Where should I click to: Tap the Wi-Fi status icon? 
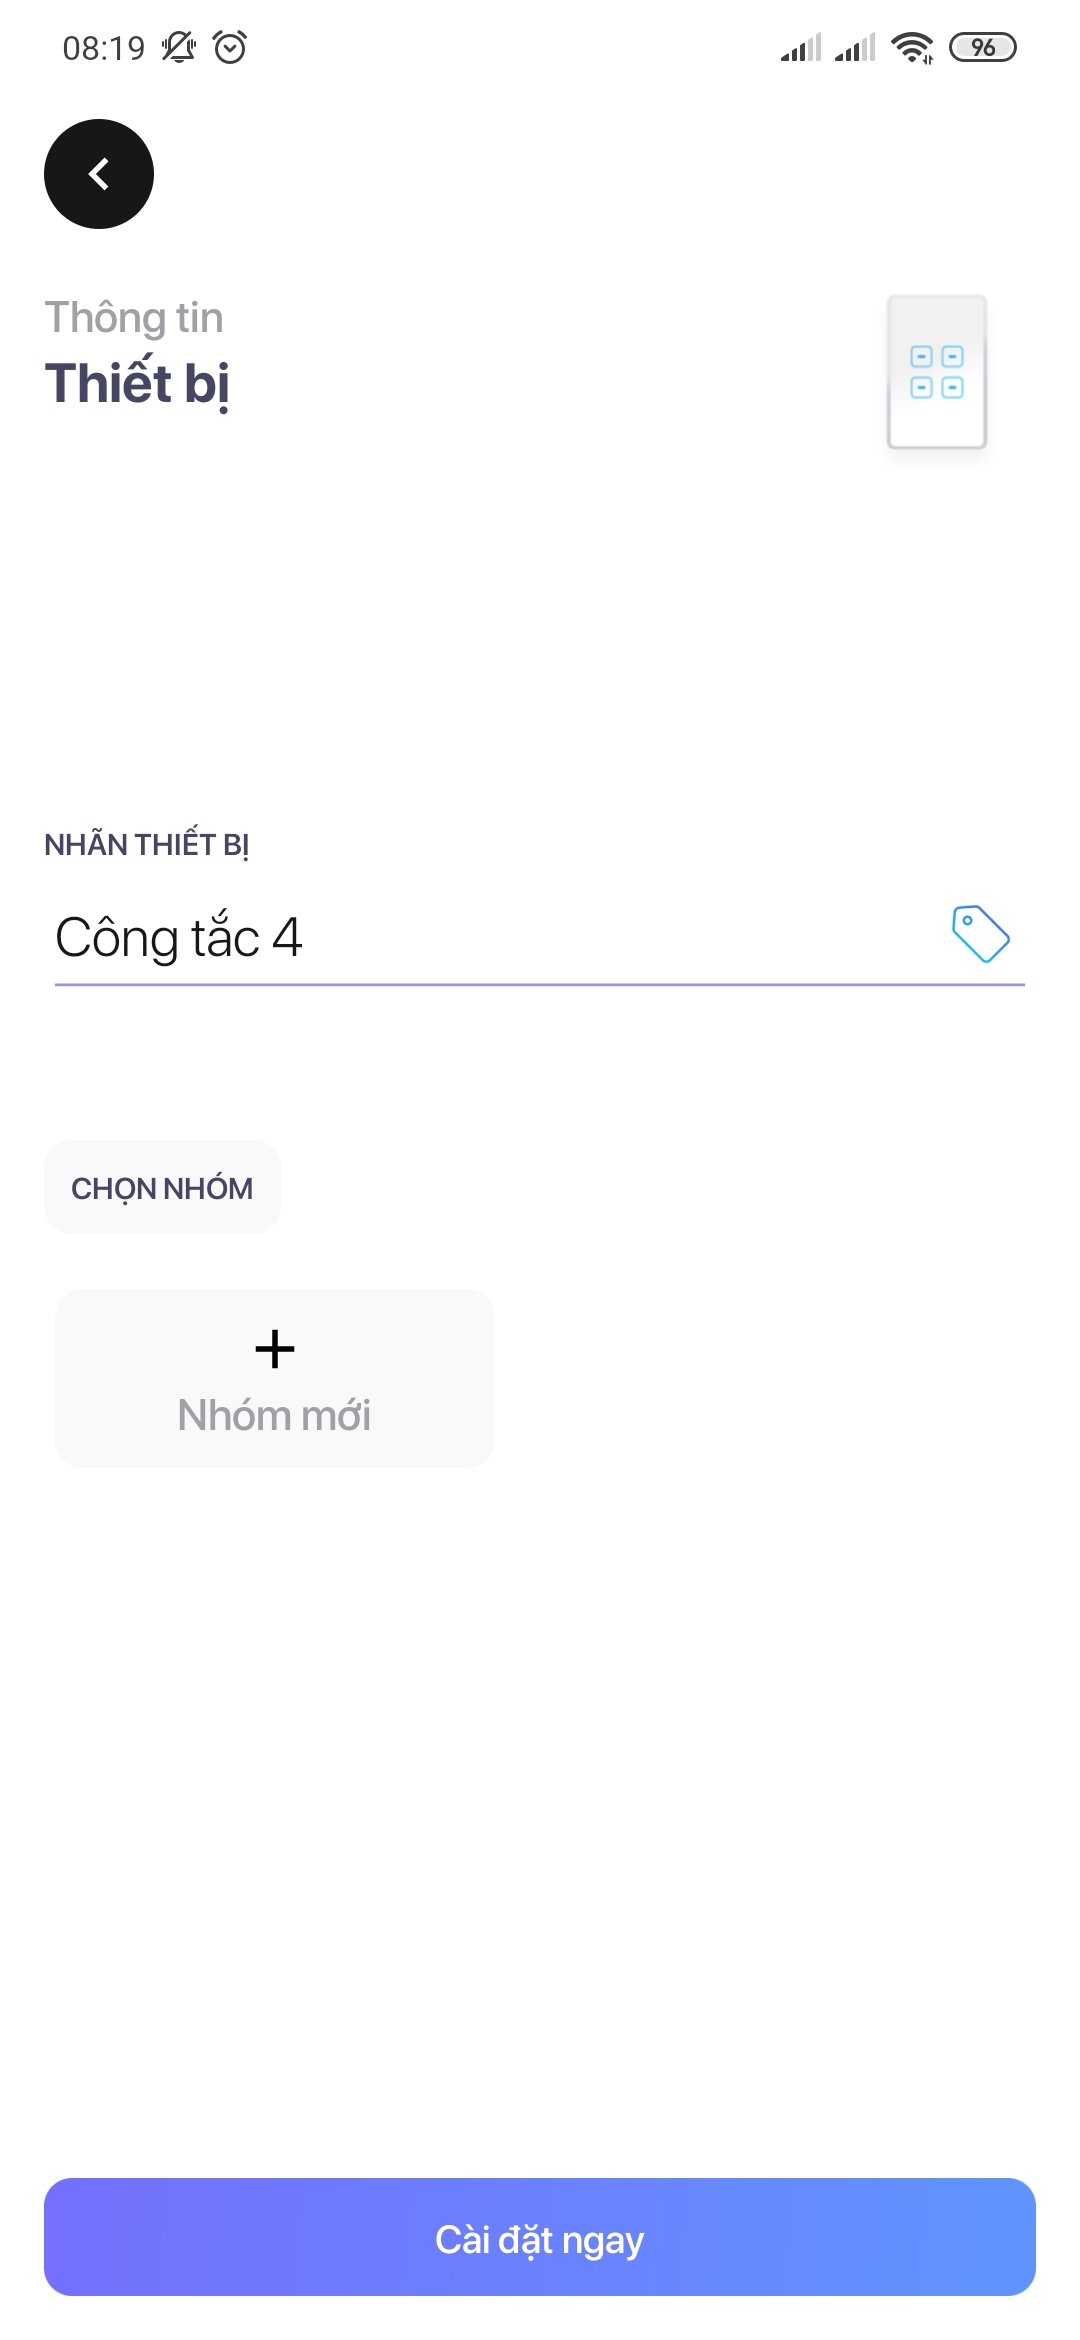click(x=912, y=47)
